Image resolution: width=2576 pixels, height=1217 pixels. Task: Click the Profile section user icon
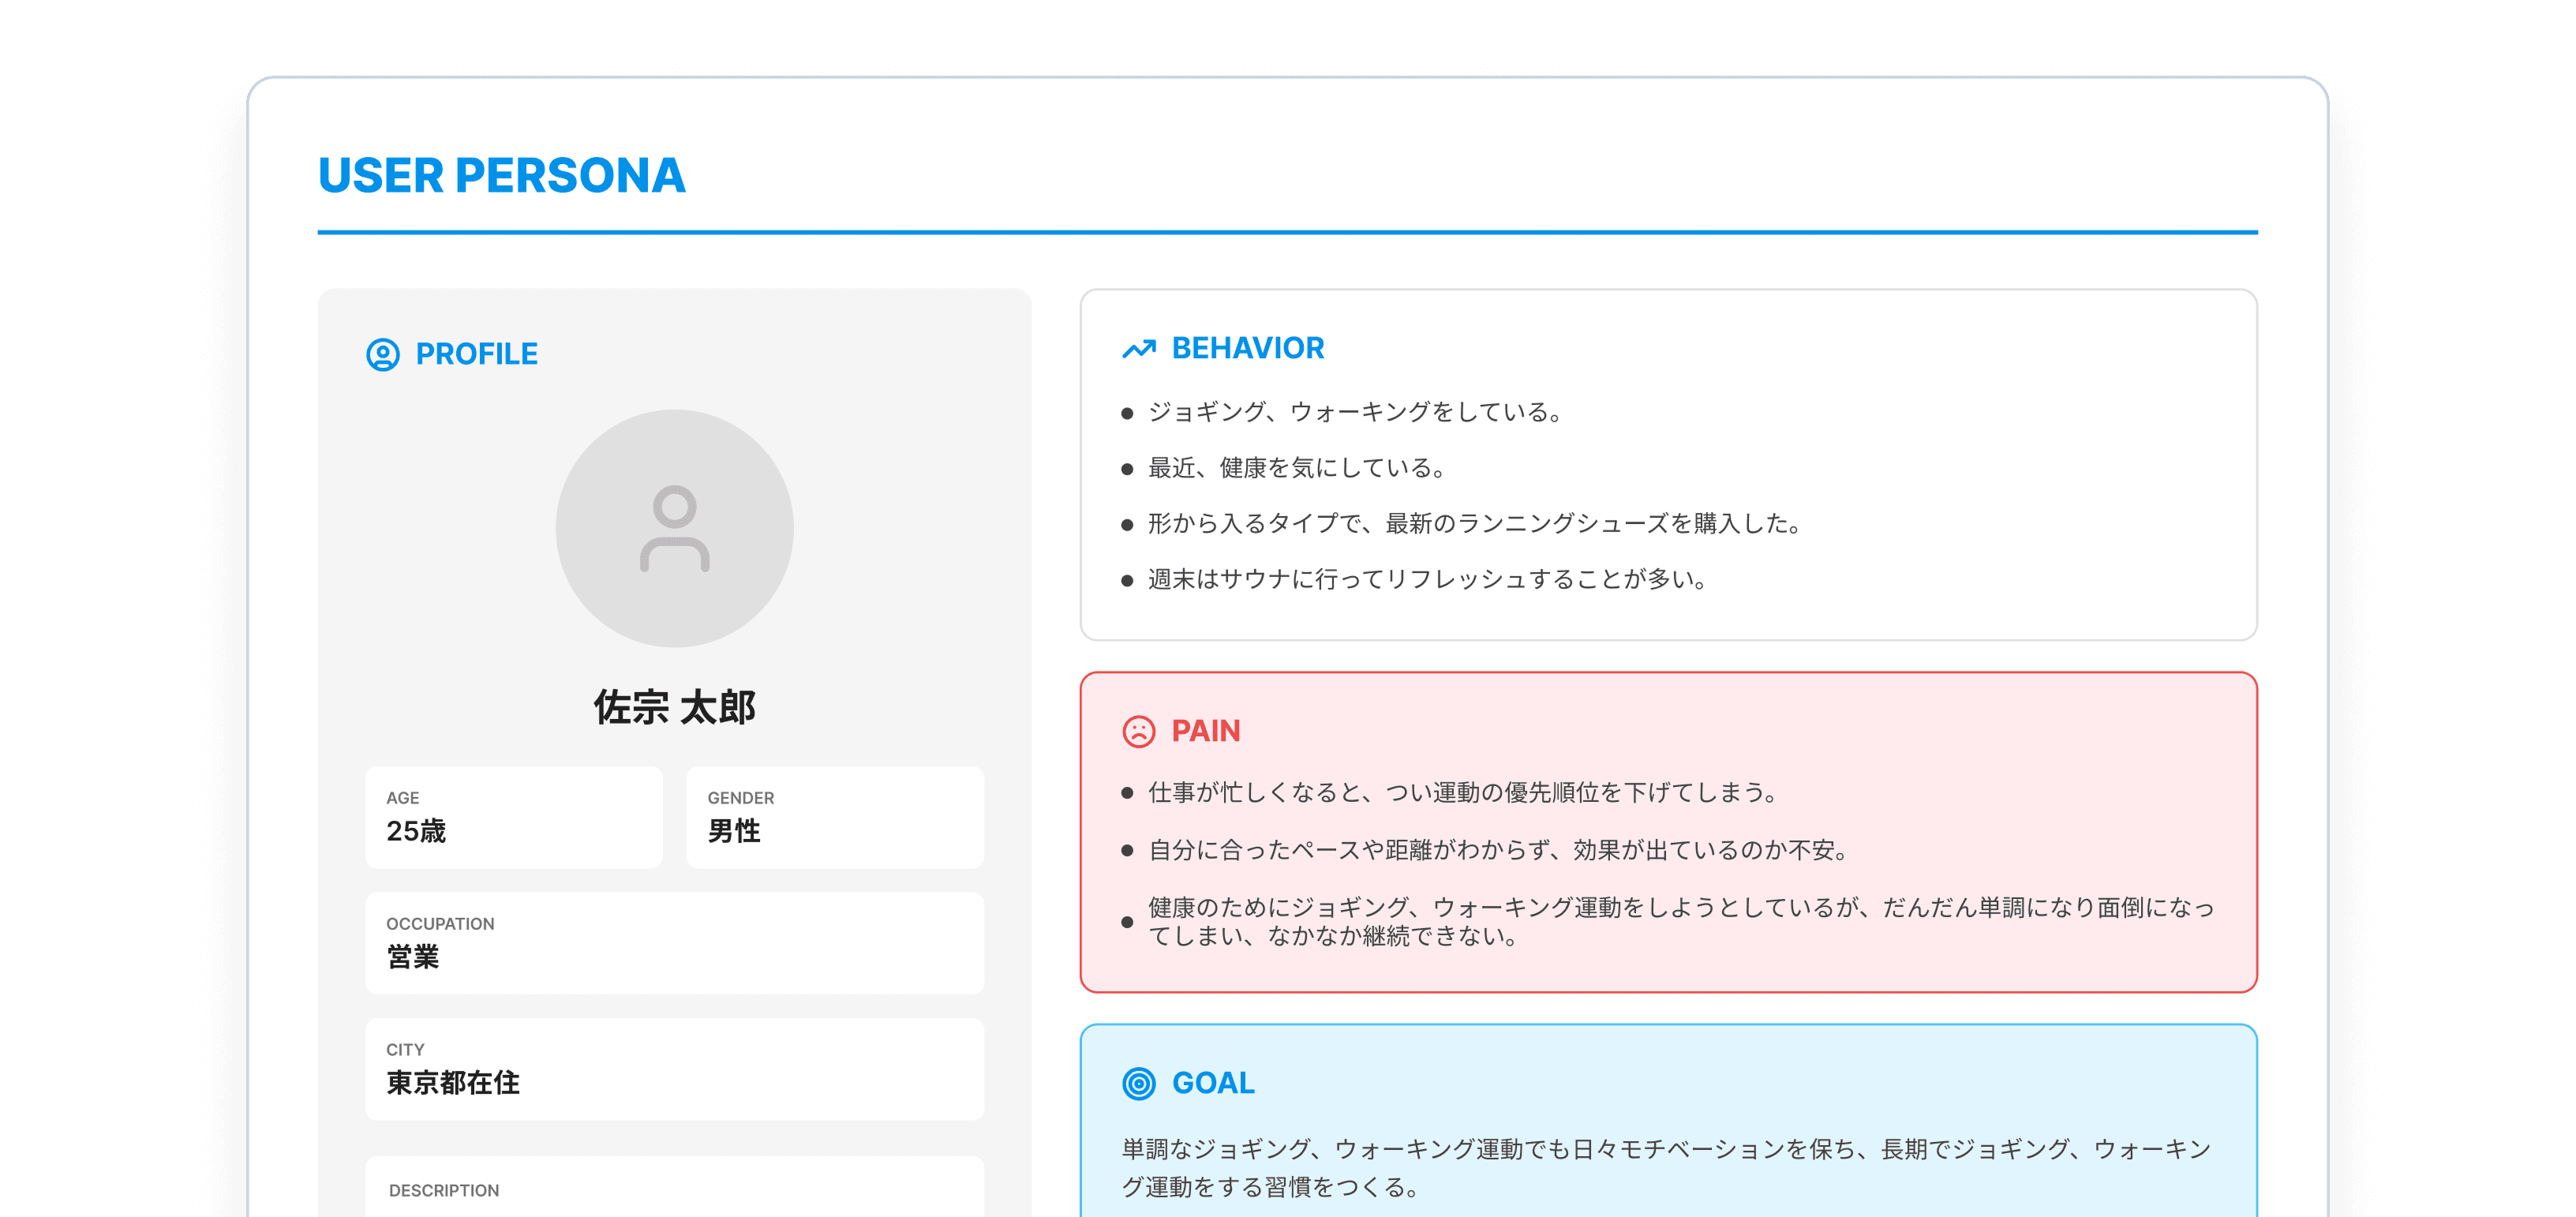click(384, 353)
